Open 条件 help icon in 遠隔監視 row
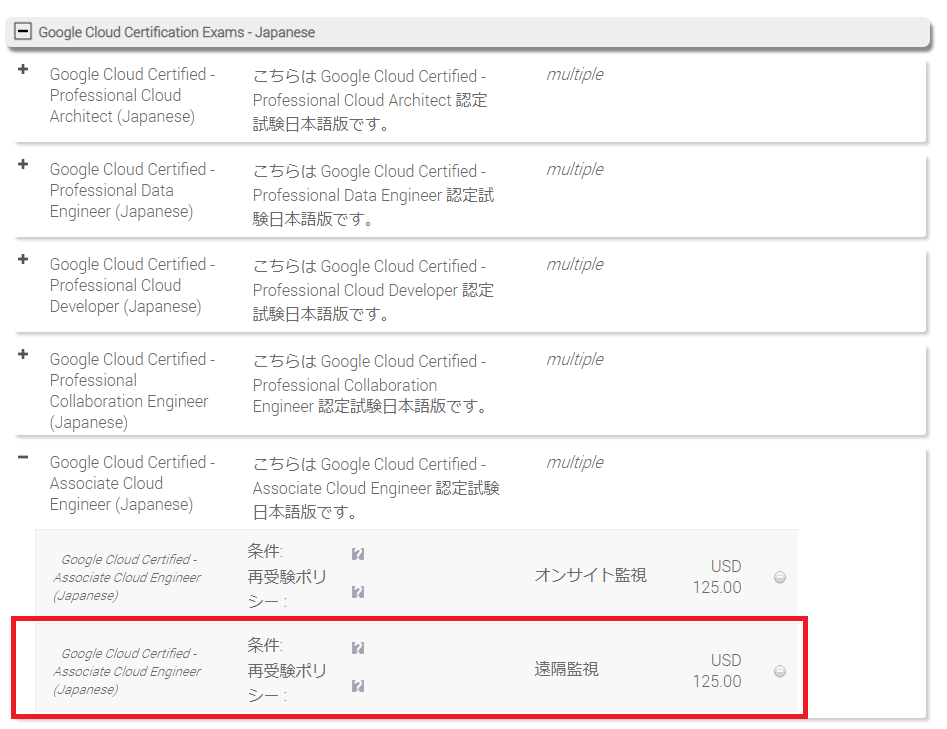The image size is (947, 729). coord(358,648)
